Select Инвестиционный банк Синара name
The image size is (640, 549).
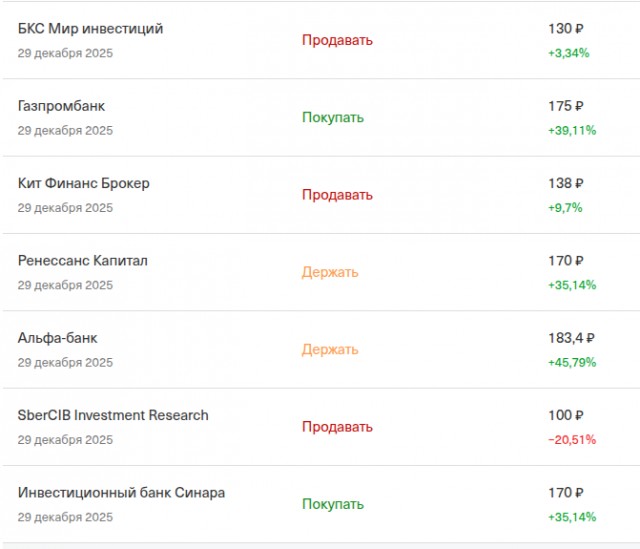(x=121, y=493)
